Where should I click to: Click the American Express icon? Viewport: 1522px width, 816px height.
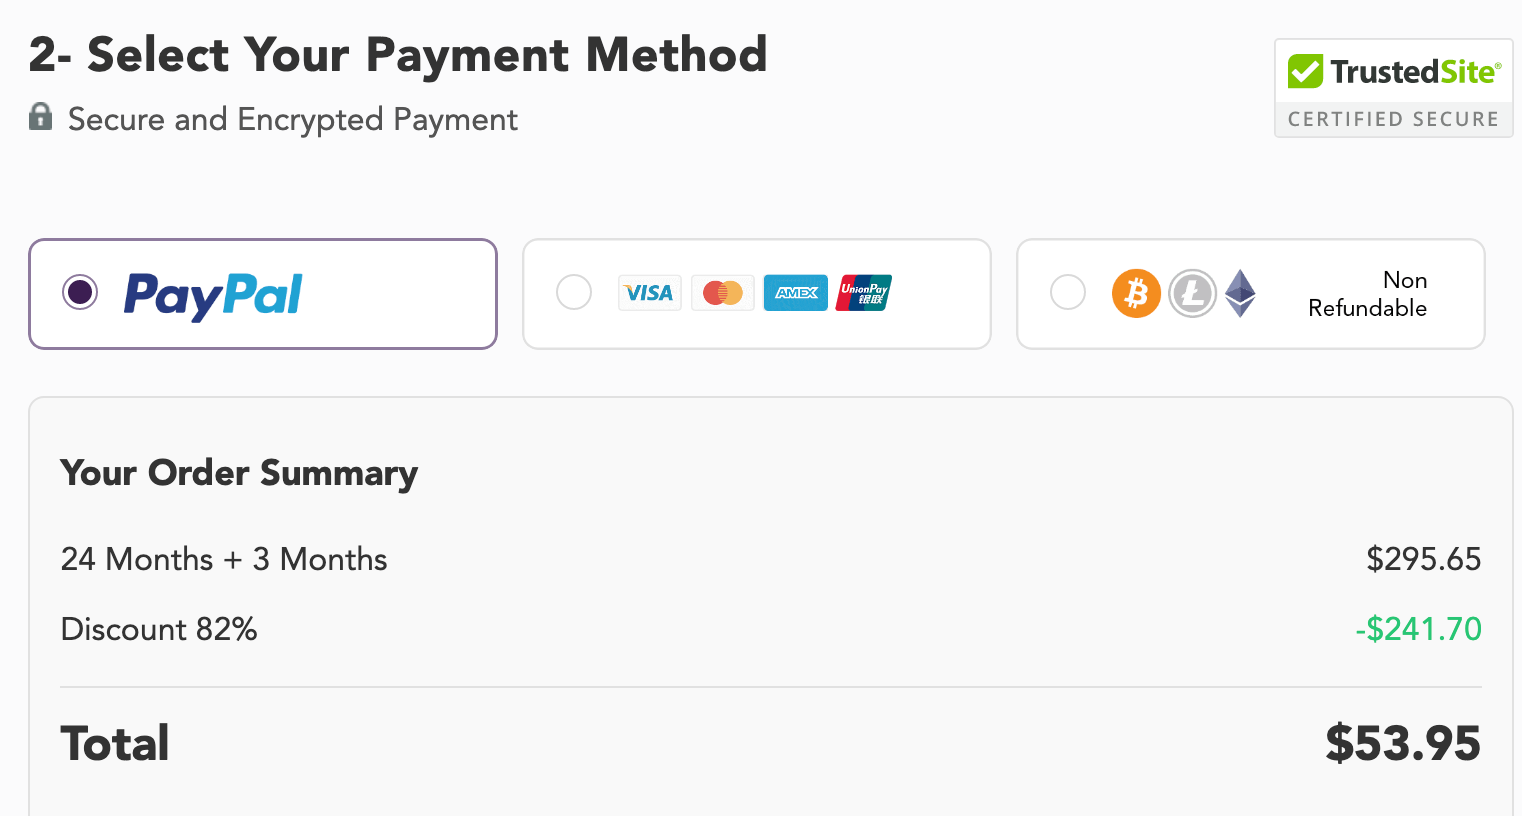pyautogui.click(x=796, y=293)
